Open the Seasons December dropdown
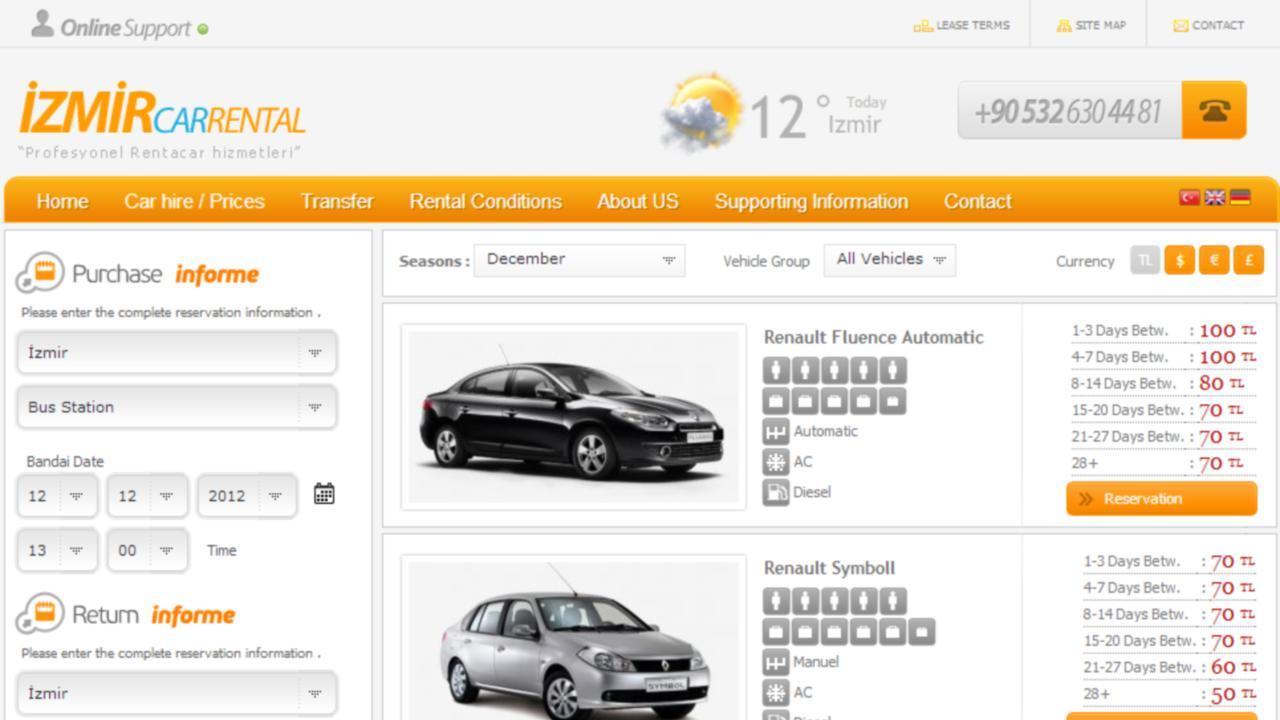This screenshot has height=720, width=1280. 580,260
